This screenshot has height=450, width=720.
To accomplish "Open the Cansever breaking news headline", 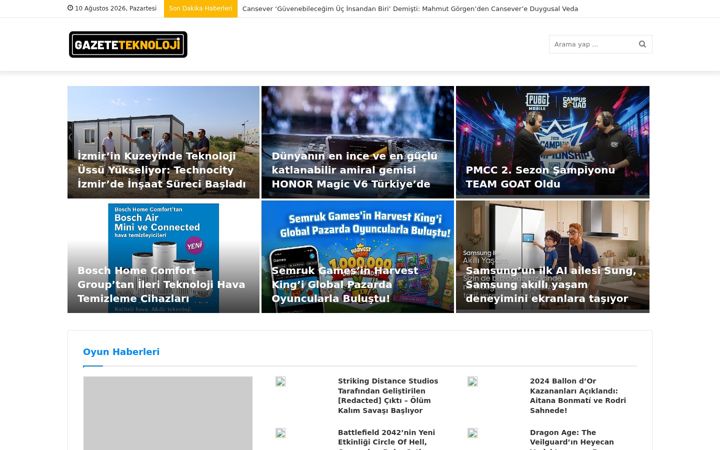I will [x=410, y=9].
